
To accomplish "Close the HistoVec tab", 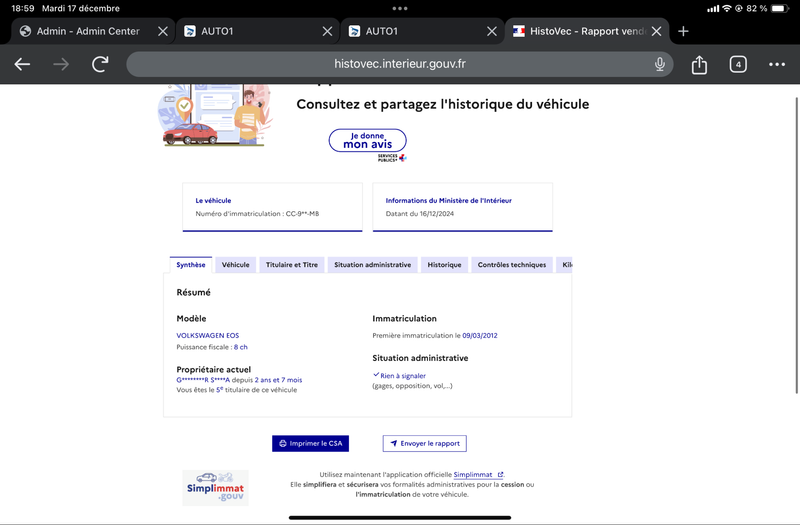I will pos(657,31).
